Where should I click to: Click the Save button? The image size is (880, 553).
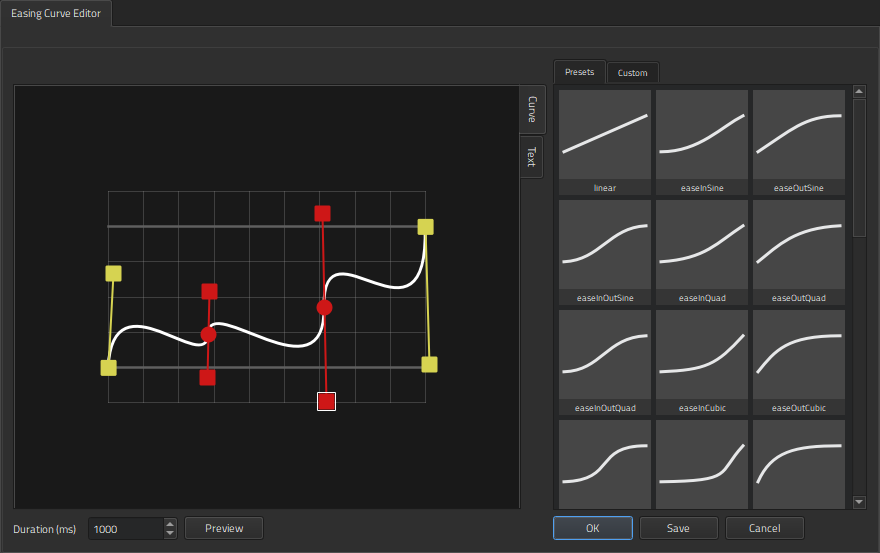(x=678, y=528)
